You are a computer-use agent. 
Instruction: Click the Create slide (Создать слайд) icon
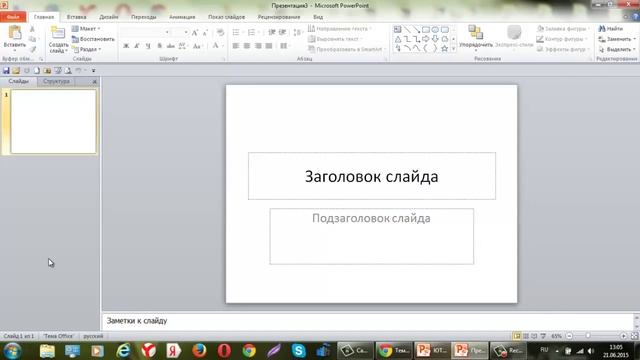click(x=58, y=33)
